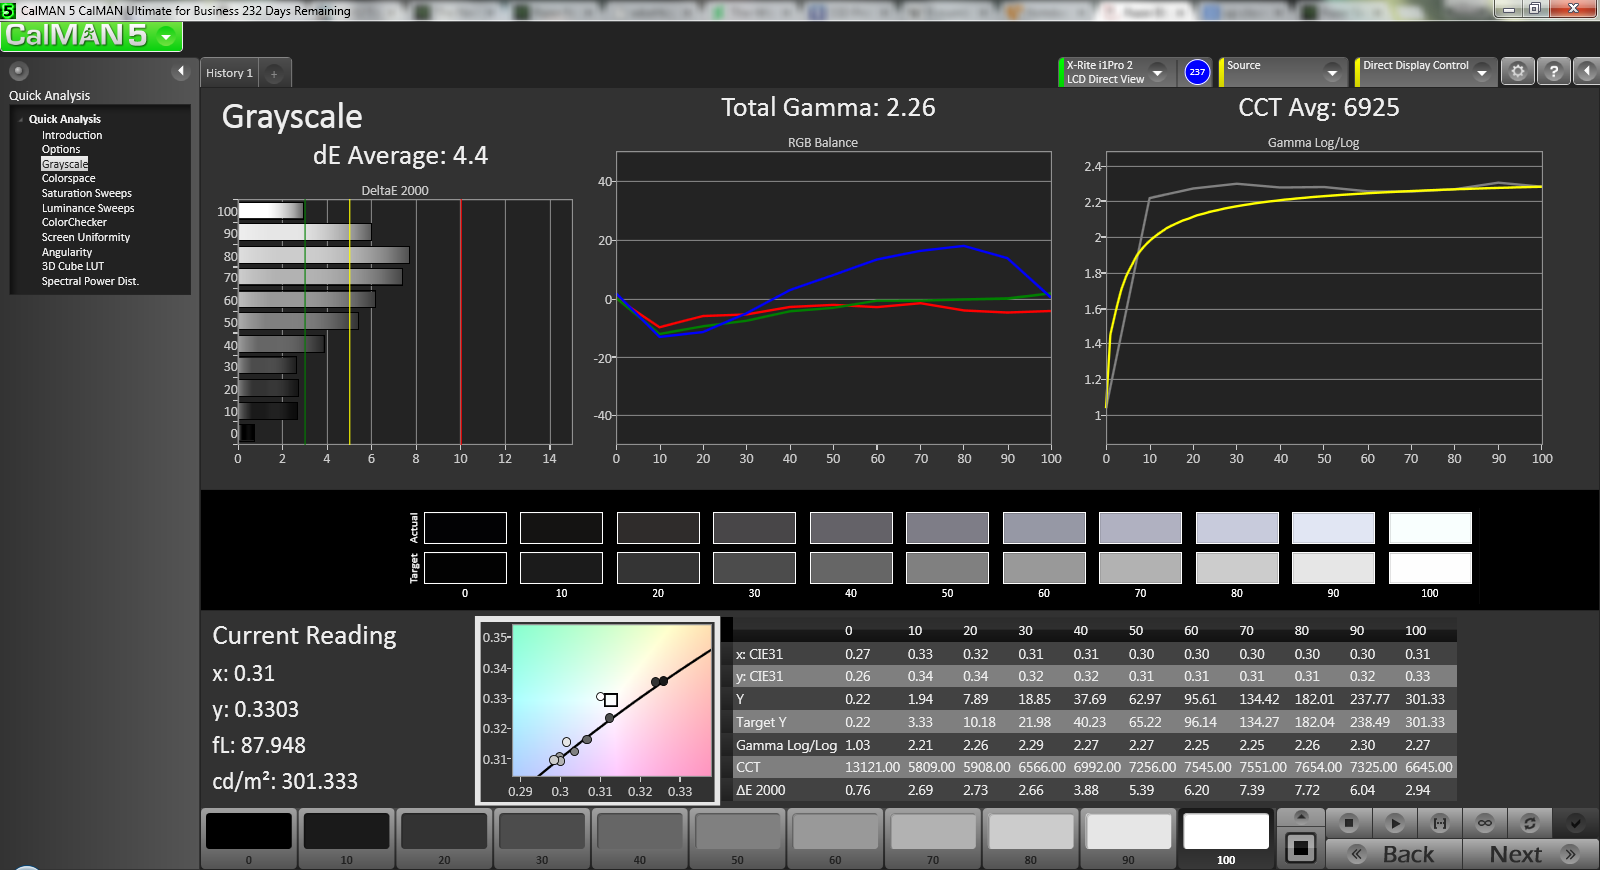Open the Luminance Sweeps page
The width and height of the screenshot is (1600, 870).
pyautogui.click(x=88, y=208)
